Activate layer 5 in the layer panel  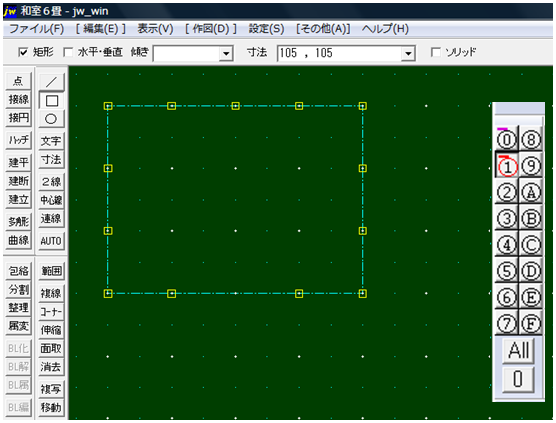tap(506, 271)
